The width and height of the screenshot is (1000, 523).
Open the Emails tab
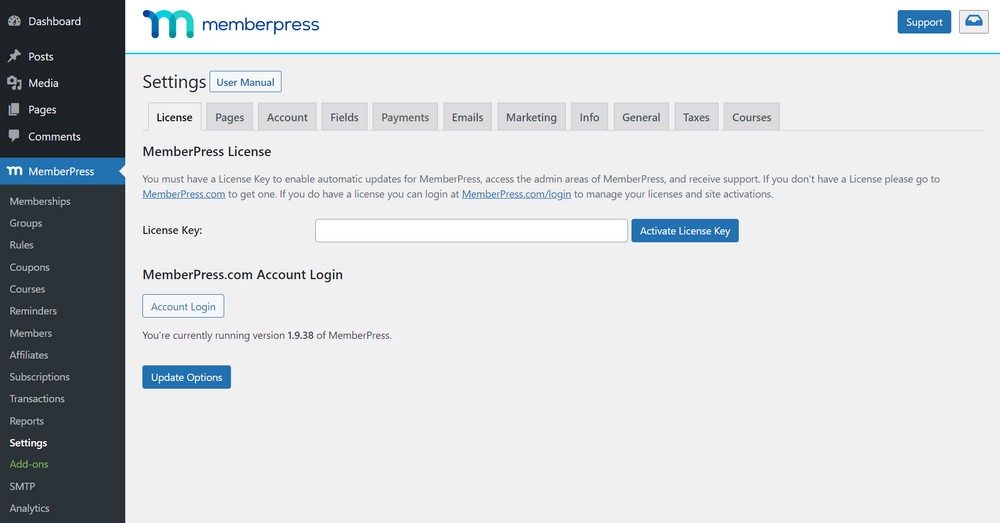(x=467, y=117)
